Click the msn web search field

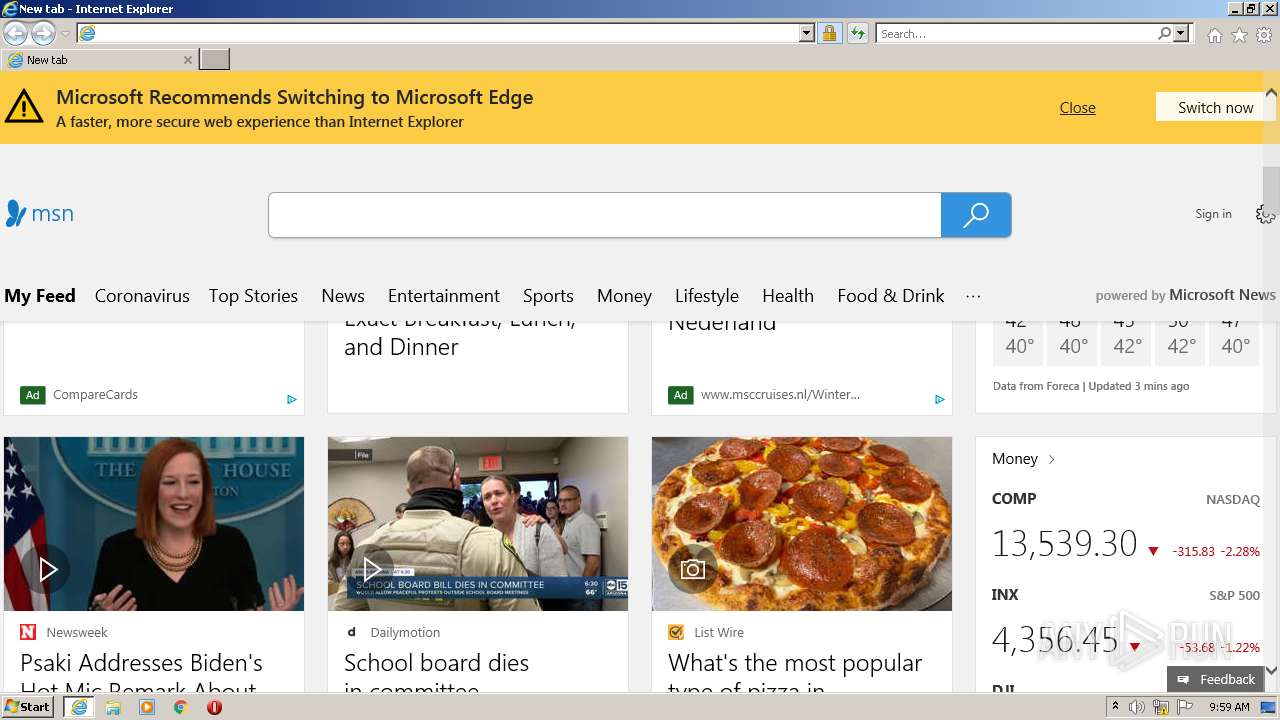tap(605, 215)
